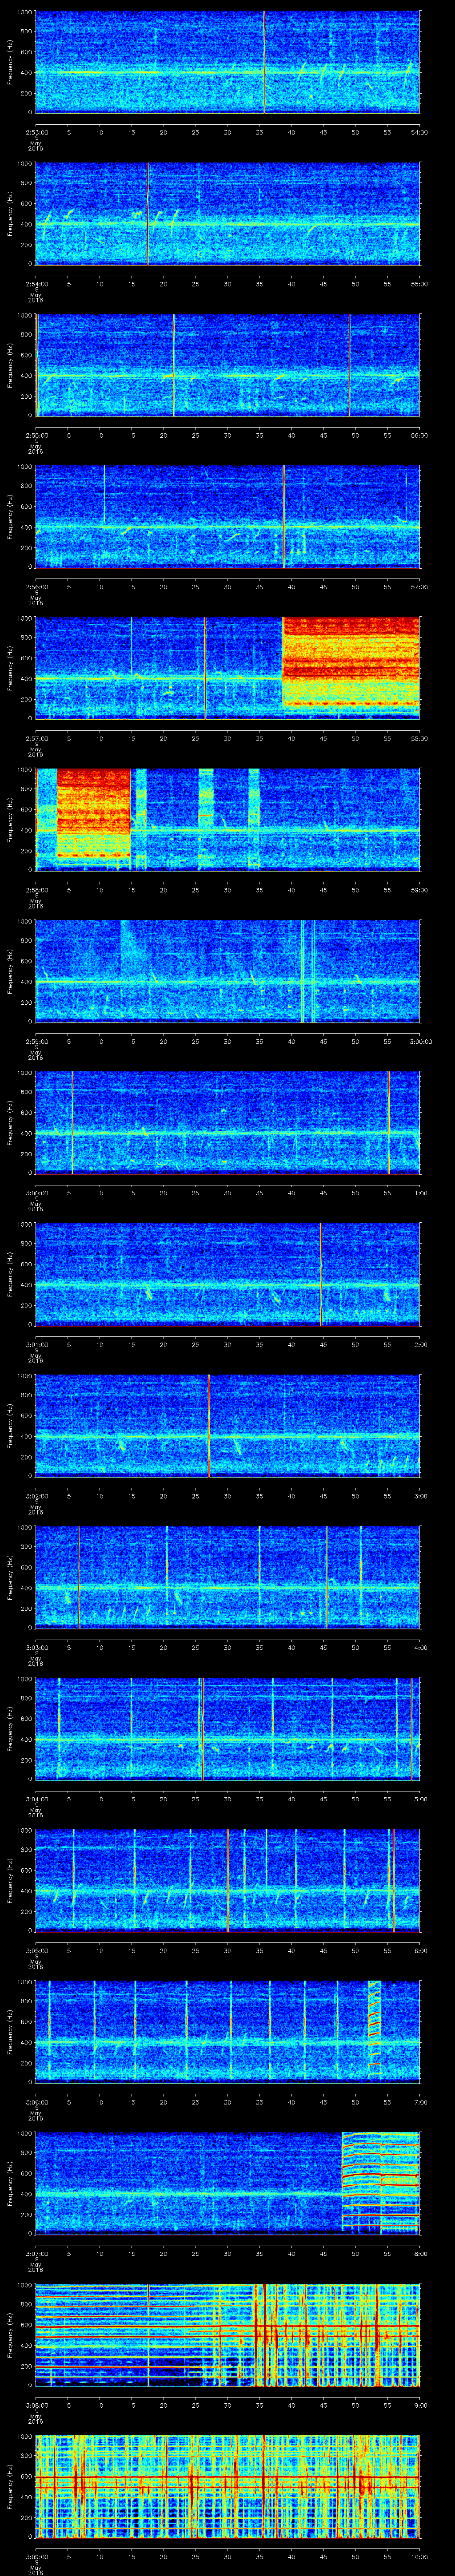Click the '3:04:00' time label

point(36,1799)
